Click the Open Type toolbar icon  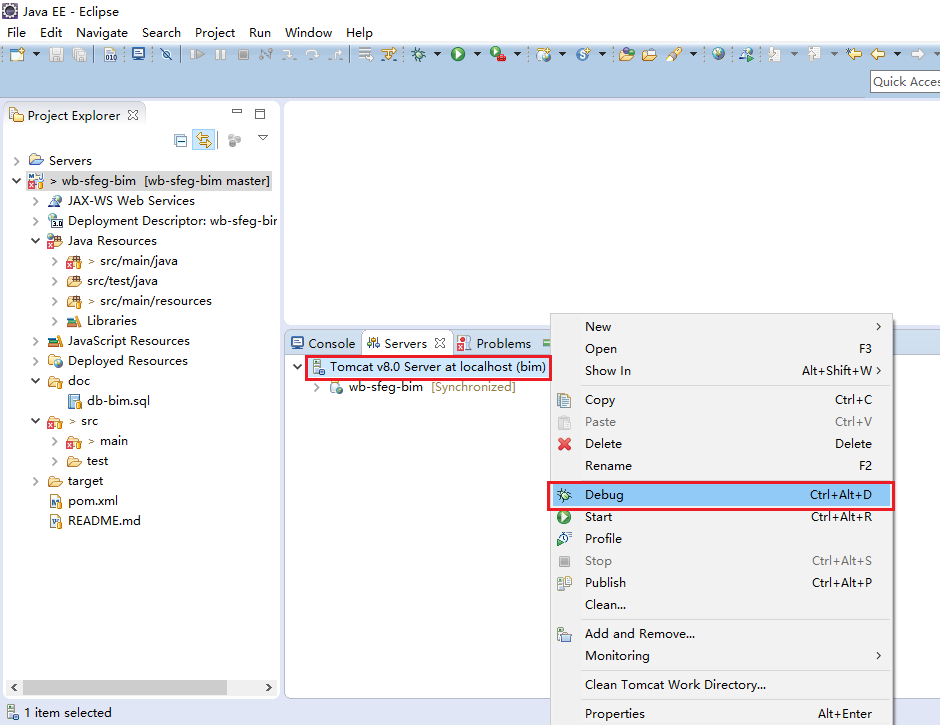tap(626, 55)
